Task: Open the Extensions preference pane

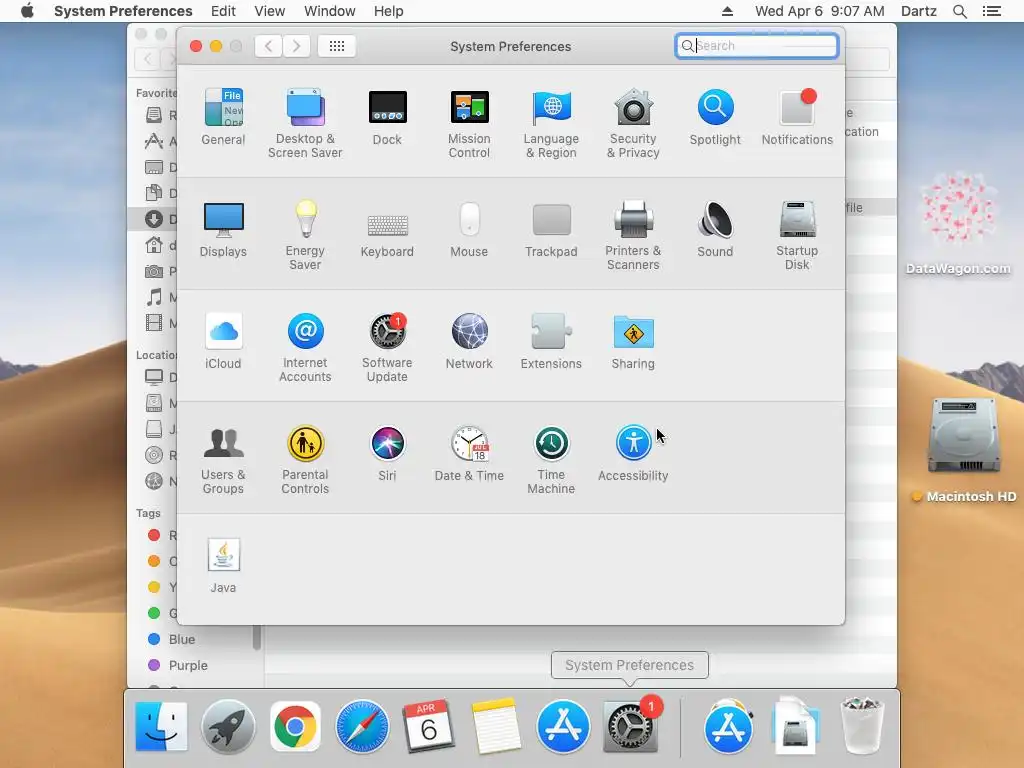Action: click(x=551, y=342)
